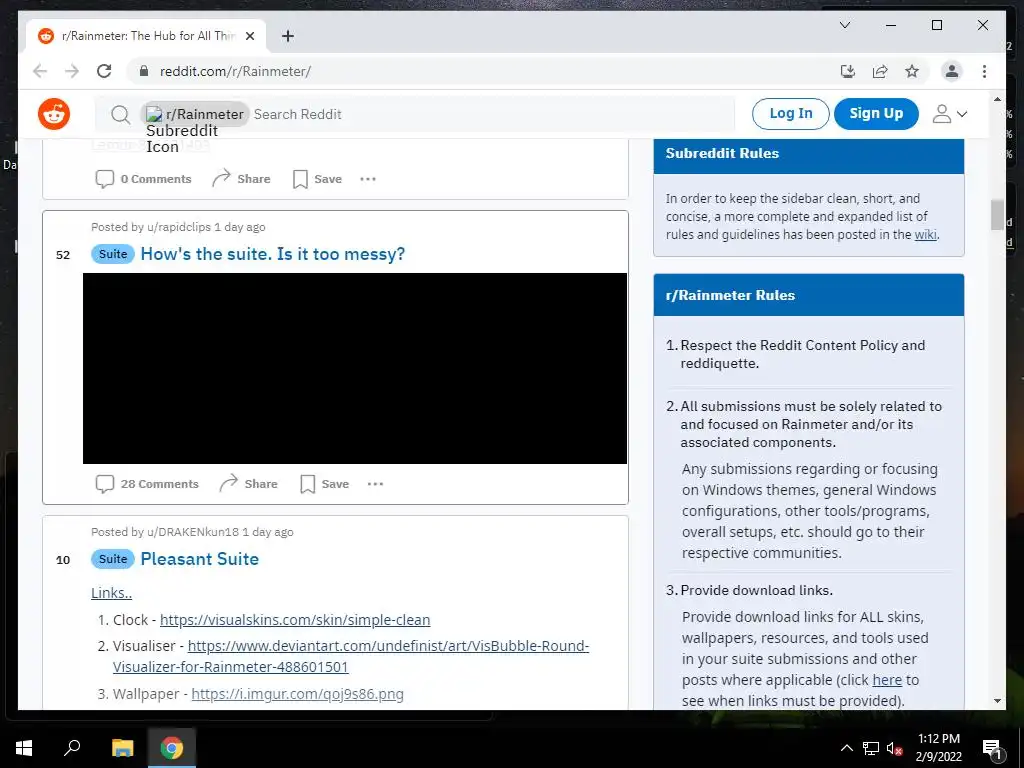The width and height of the screenshot is (1024, 768).
Task: Expand the Reddit user menu dropdown
Action: point(950,114)
